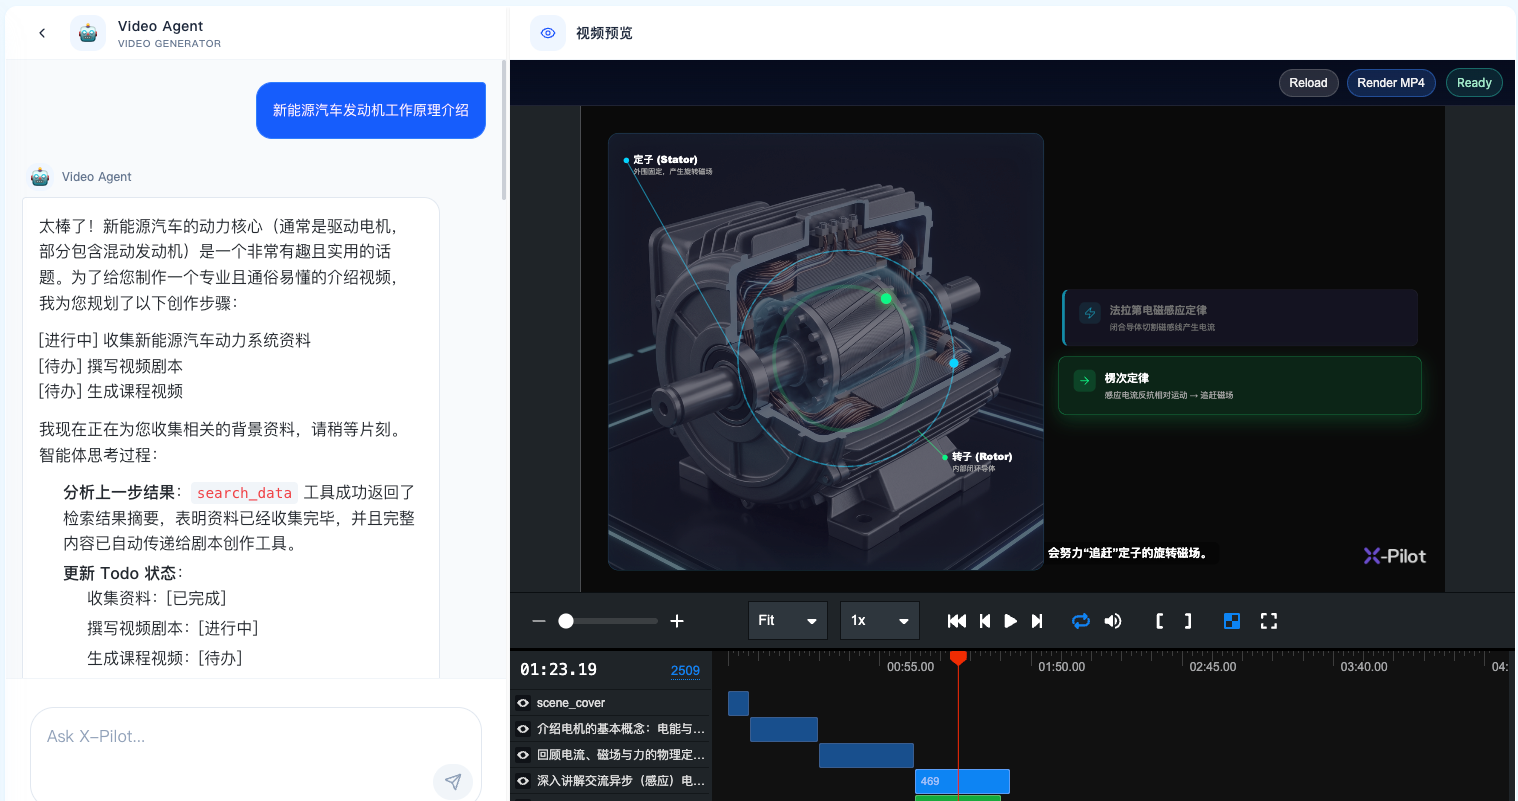Screen dimensions: 1518x801
Task: Click the frame number link 2509
Action: click(x=685, y=671)
